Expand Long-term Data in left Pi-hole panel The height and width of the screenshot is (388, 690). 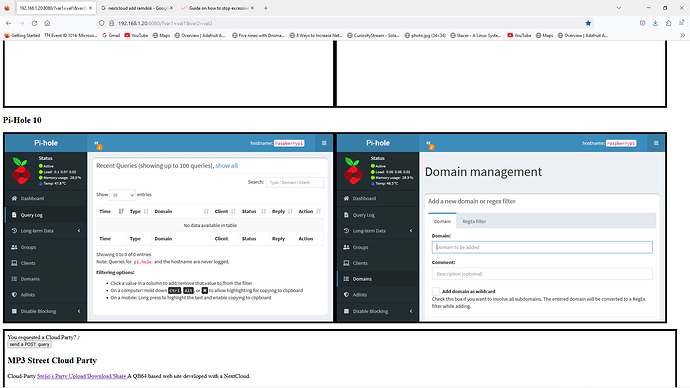point(46,231)
